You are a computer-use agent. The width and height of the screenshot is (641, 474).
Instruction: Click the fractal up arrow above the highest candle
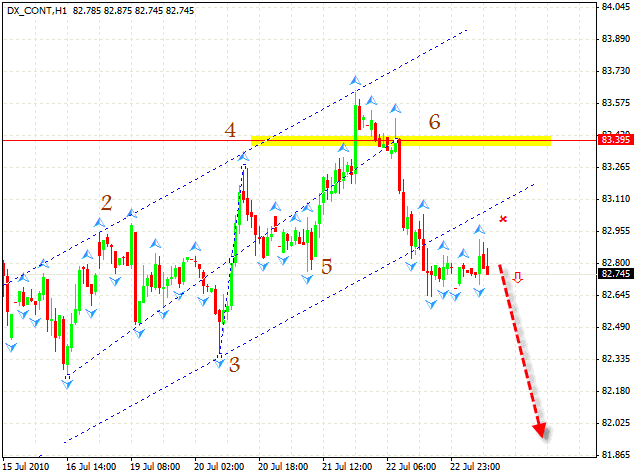[355, 81]
